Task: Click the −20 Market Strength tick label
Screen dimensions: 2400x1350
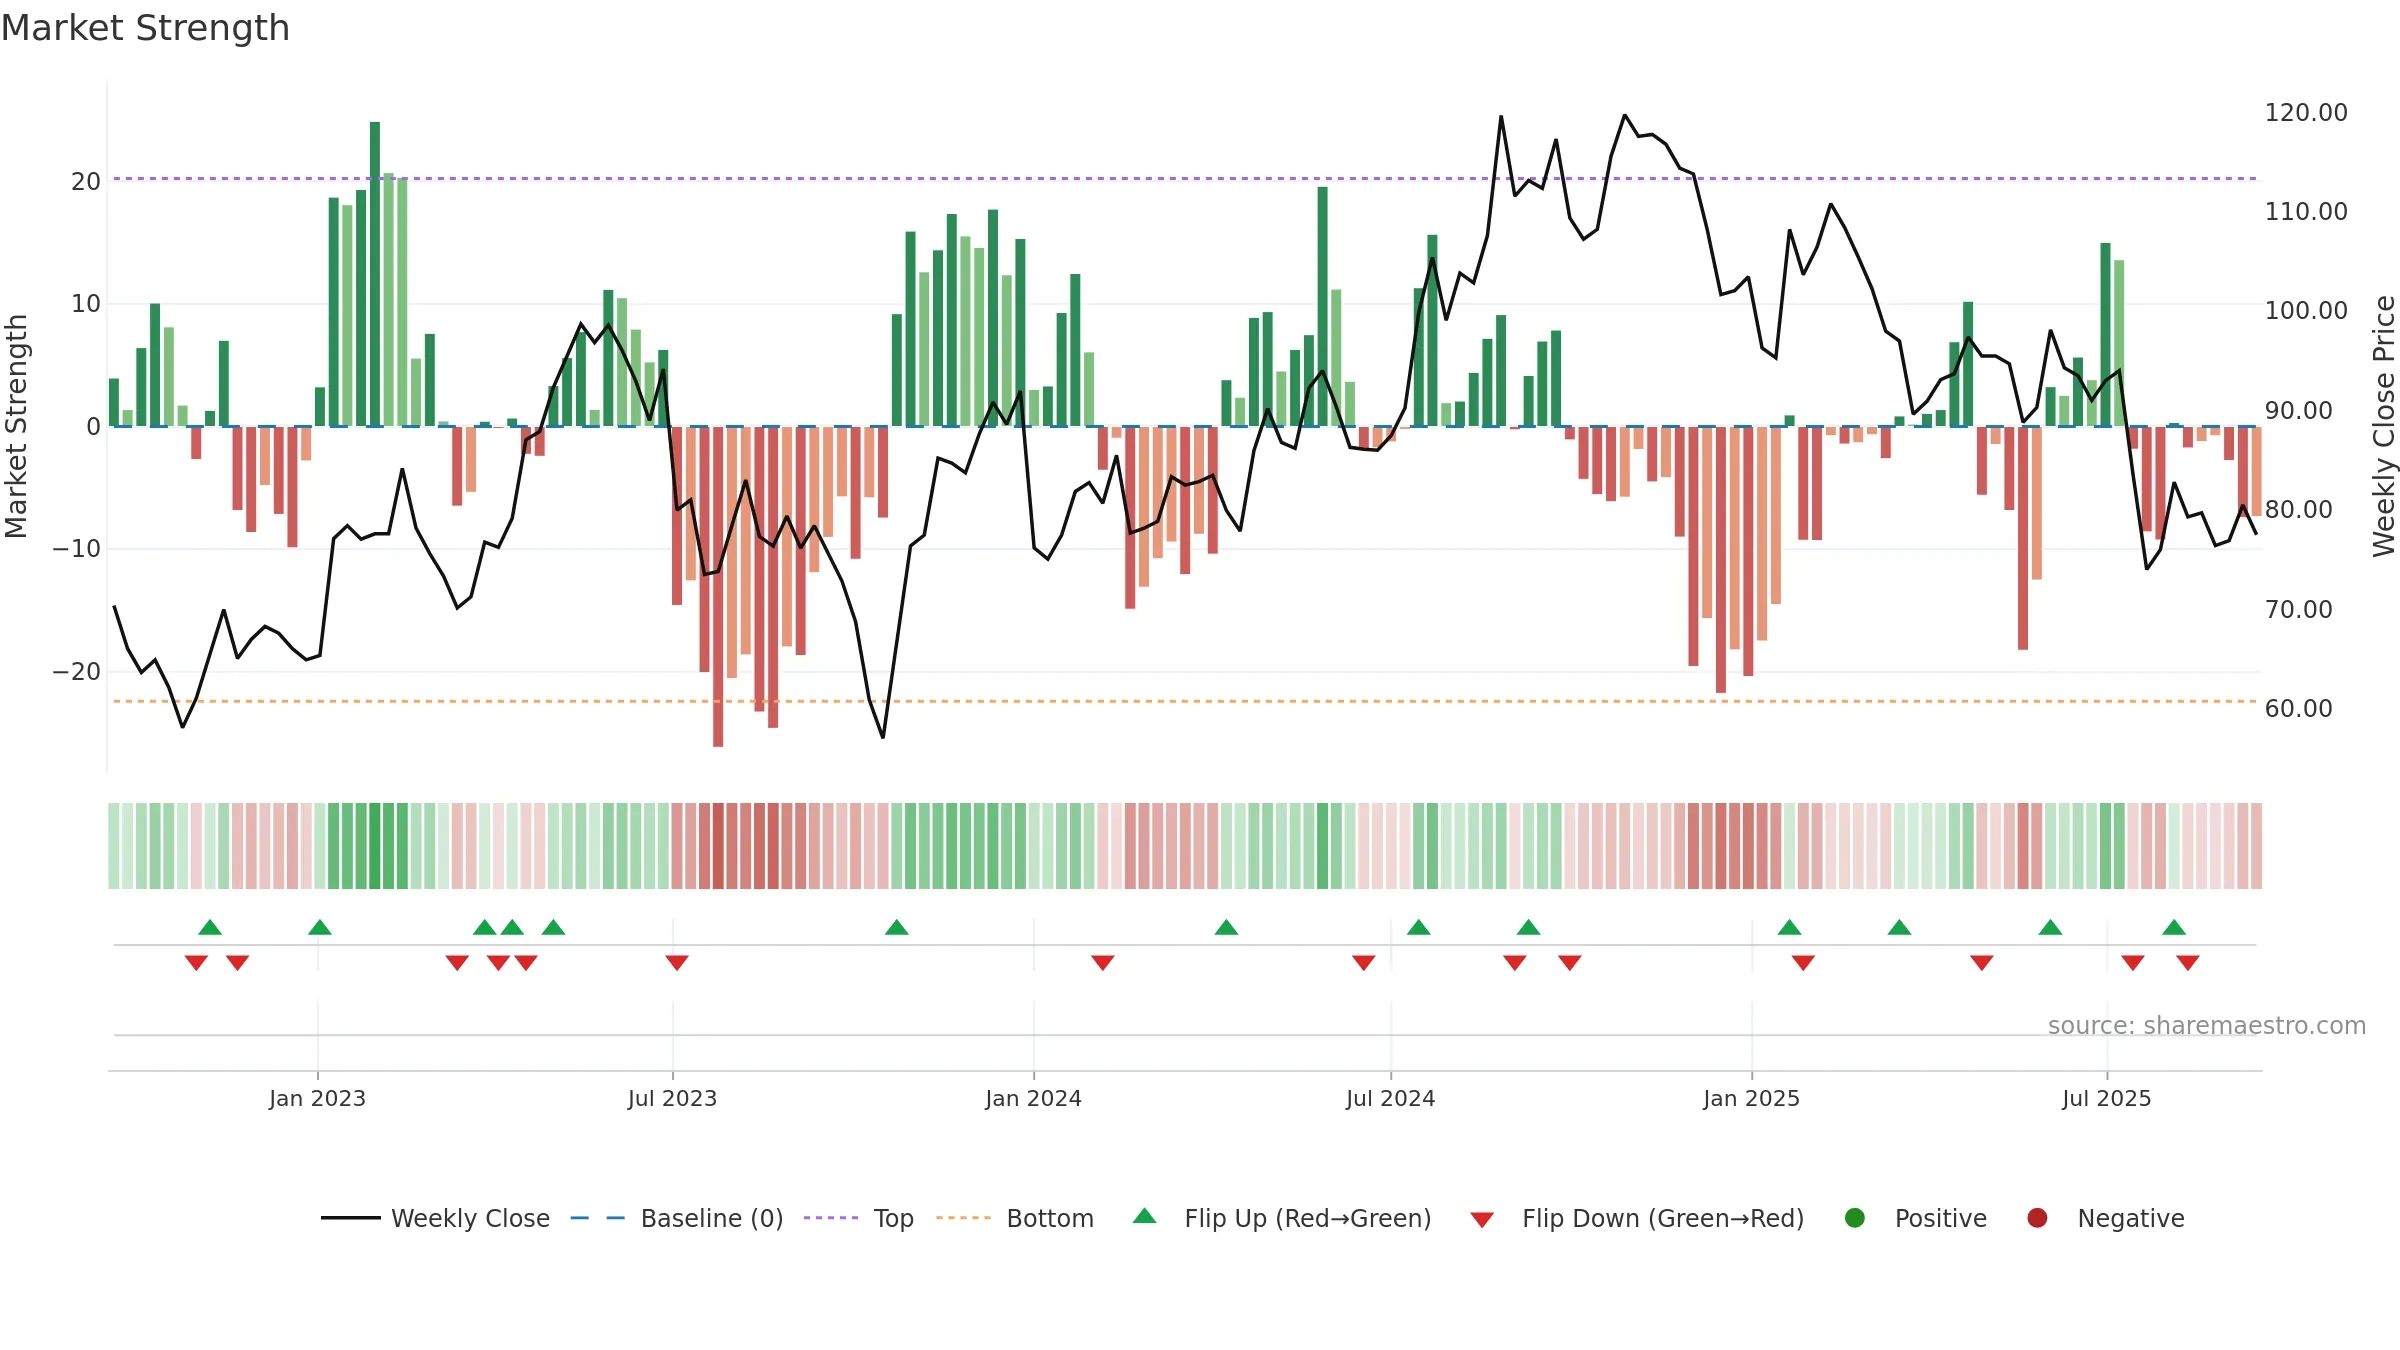Action: coord(76,672)
